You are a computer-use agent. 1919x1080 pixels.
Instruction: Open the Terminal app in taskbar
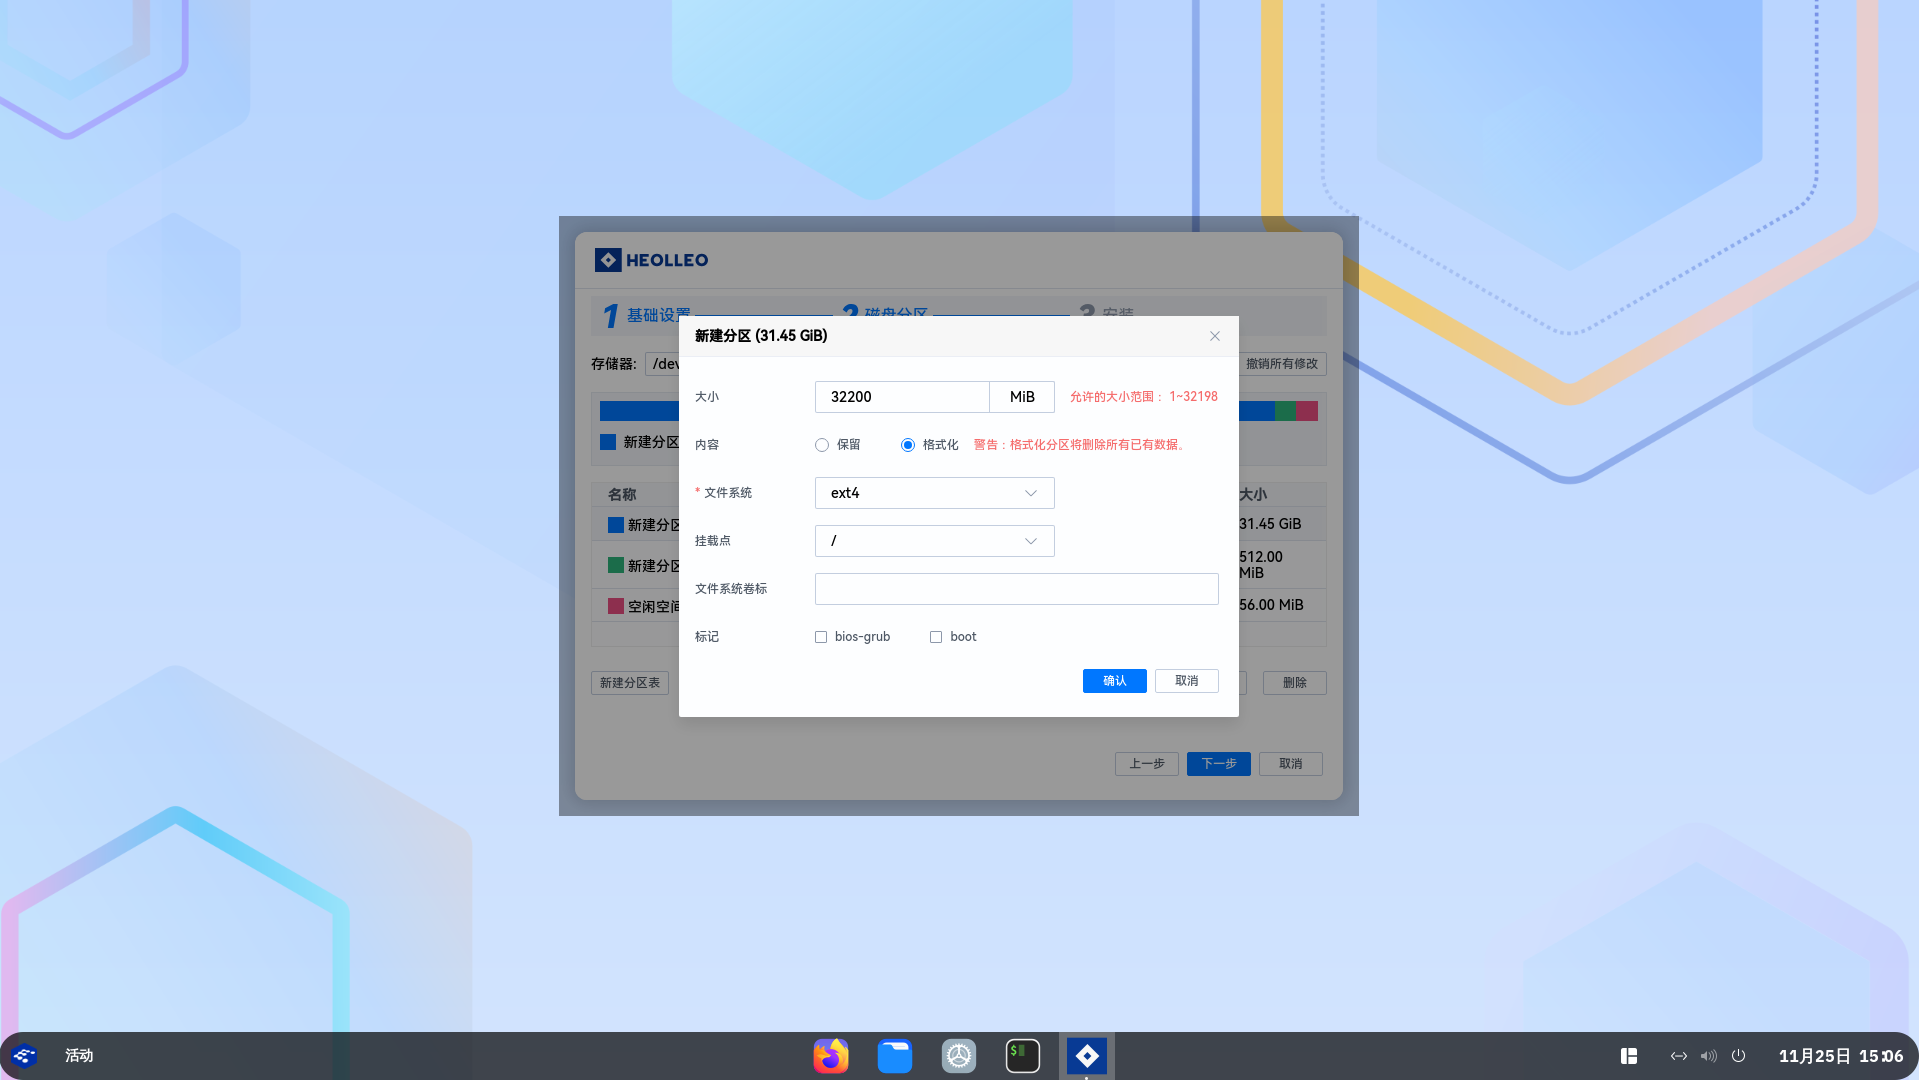(1023, 1056)
